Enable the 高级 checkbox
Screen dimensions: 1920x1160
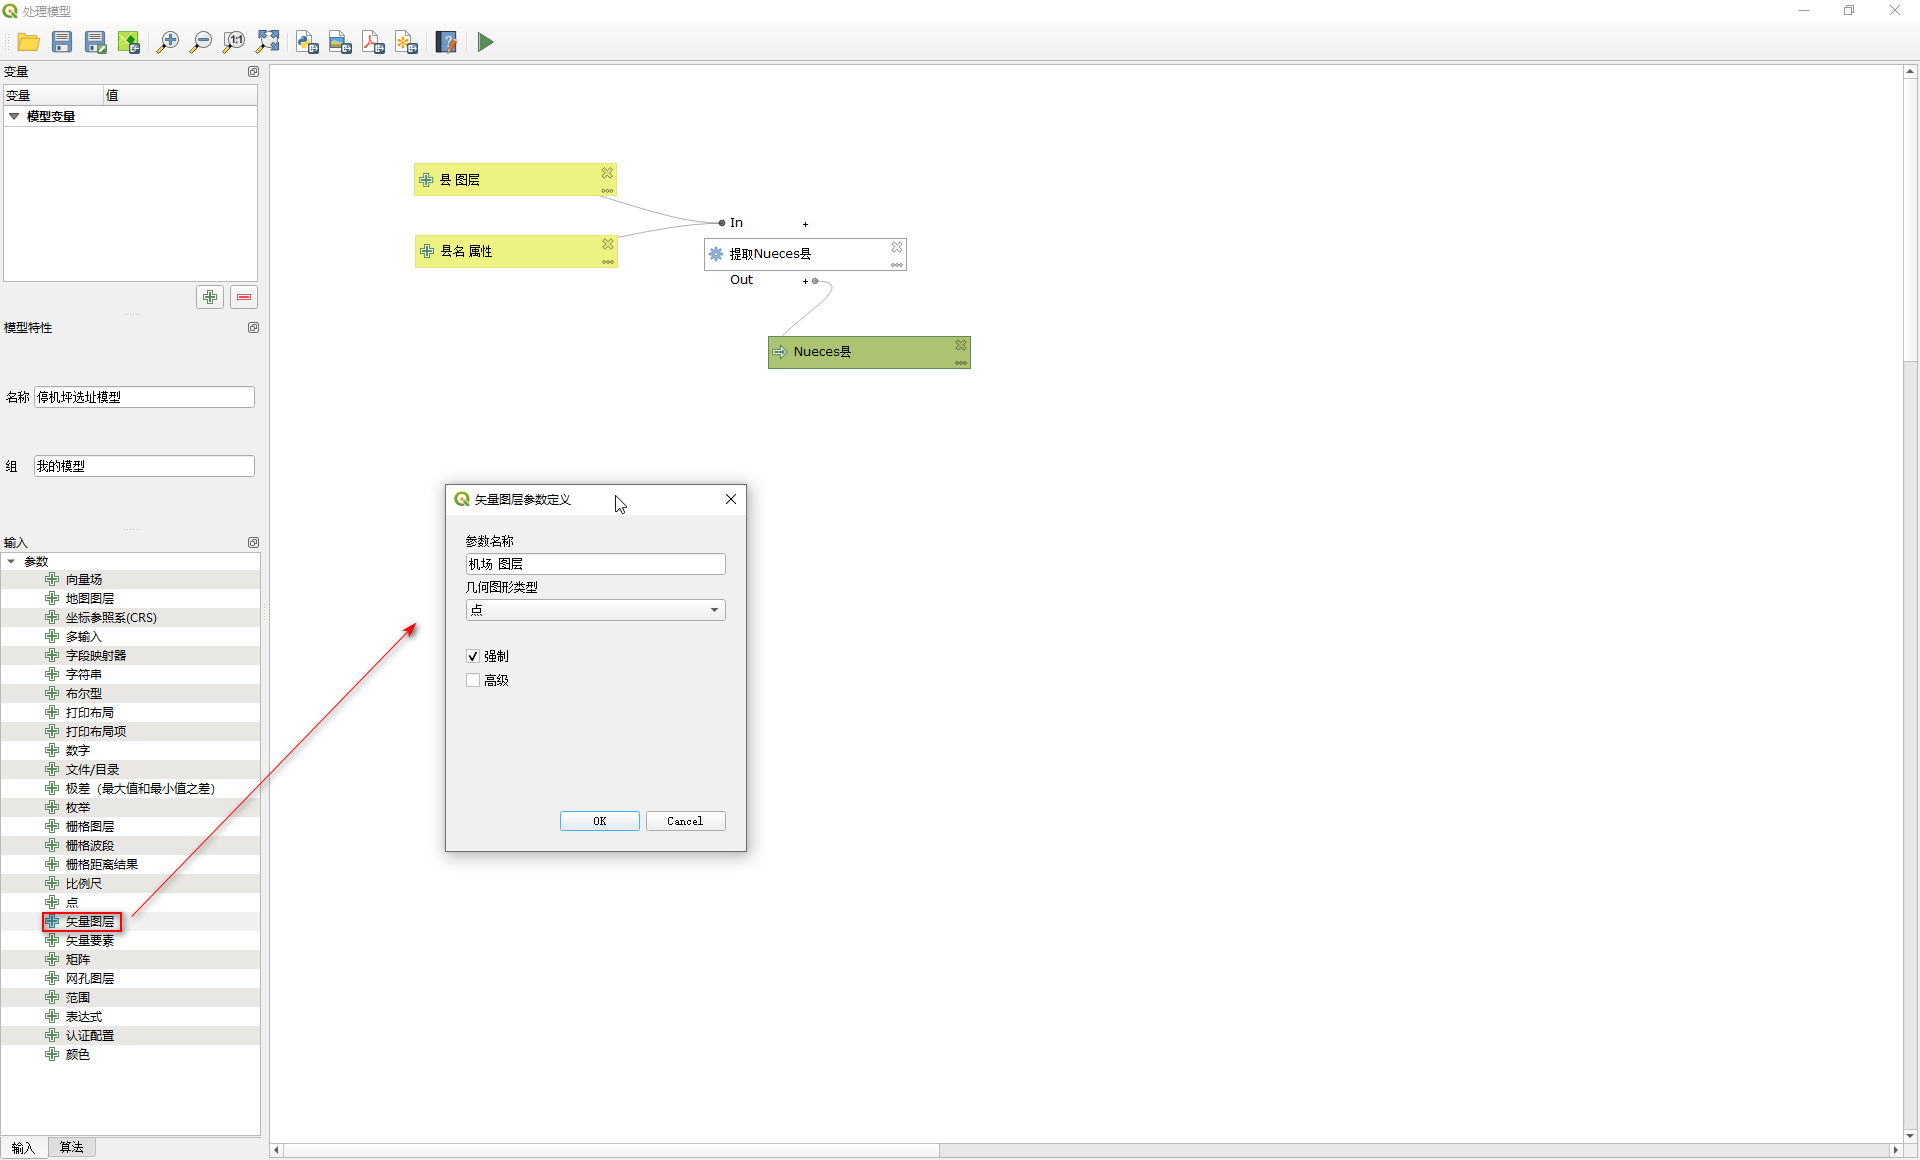click(x=473, y=680)
